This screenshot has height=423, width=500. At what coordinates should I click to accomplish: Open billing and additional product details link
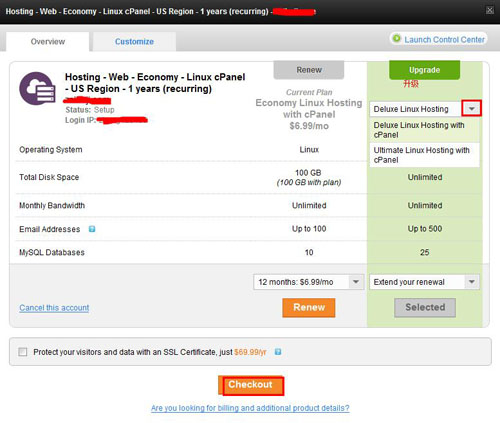pyautogui.click(x=250, y=408)
